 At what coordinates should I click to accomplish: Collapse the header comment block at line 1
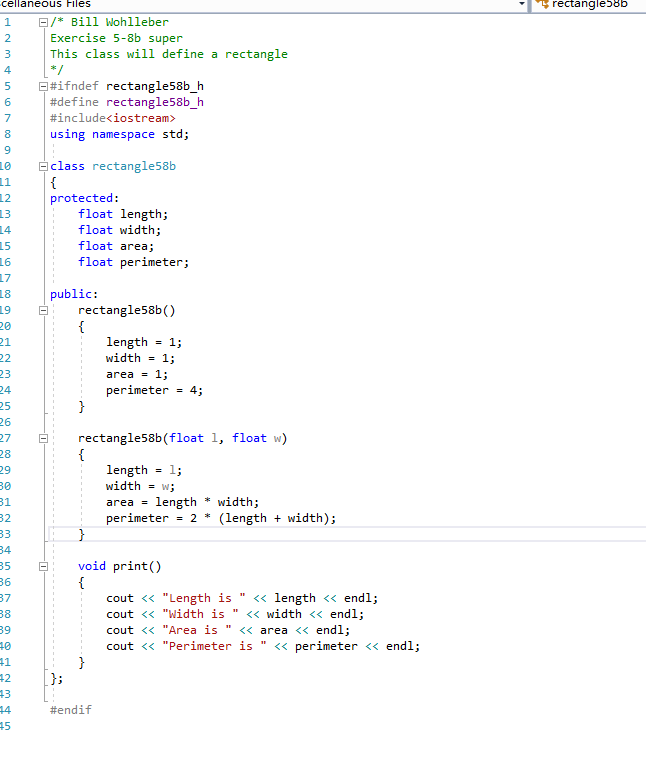pos(43,22)
